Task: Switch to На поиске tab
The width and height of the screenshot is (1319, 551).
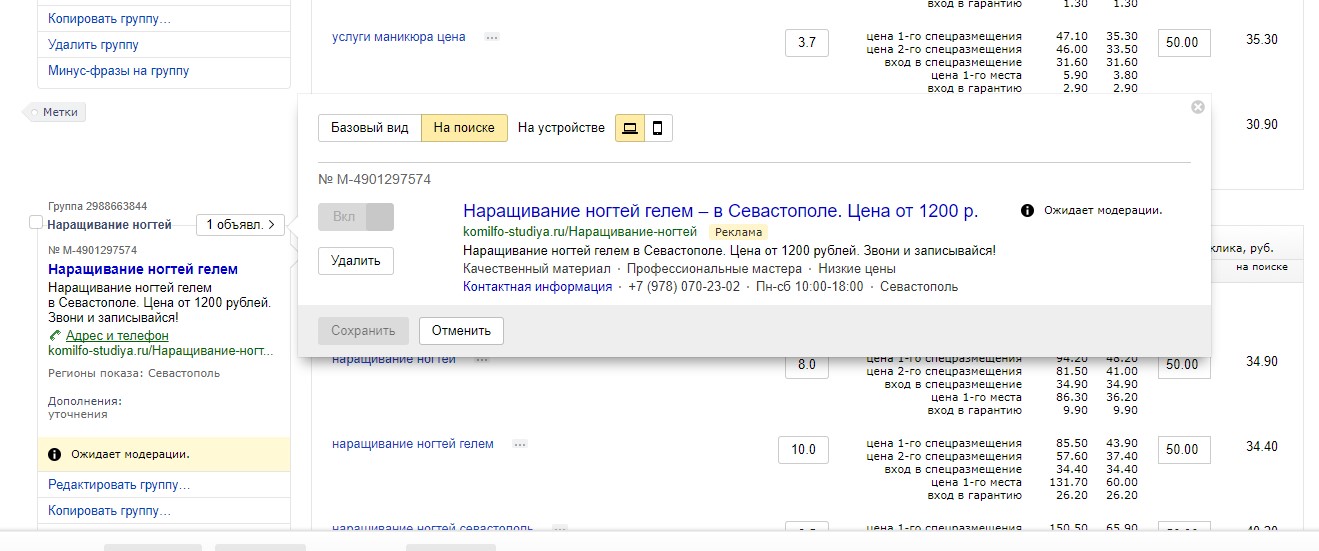Action: tap(464, 128)
